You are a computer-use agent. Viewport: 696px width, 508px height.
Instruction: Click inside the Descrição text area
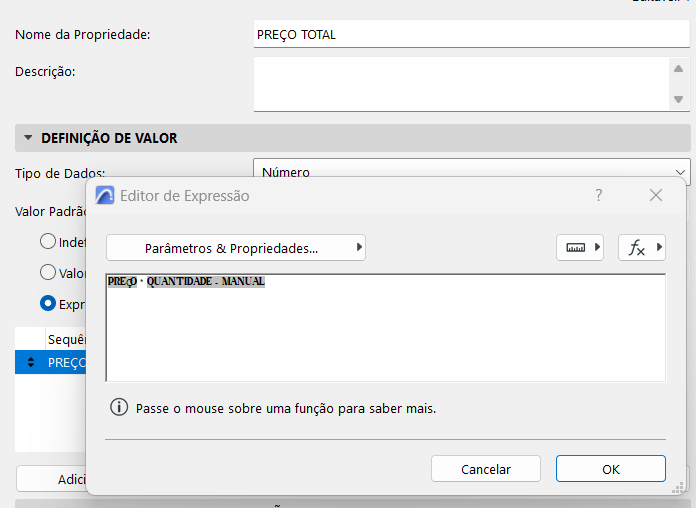click(462, 84)
